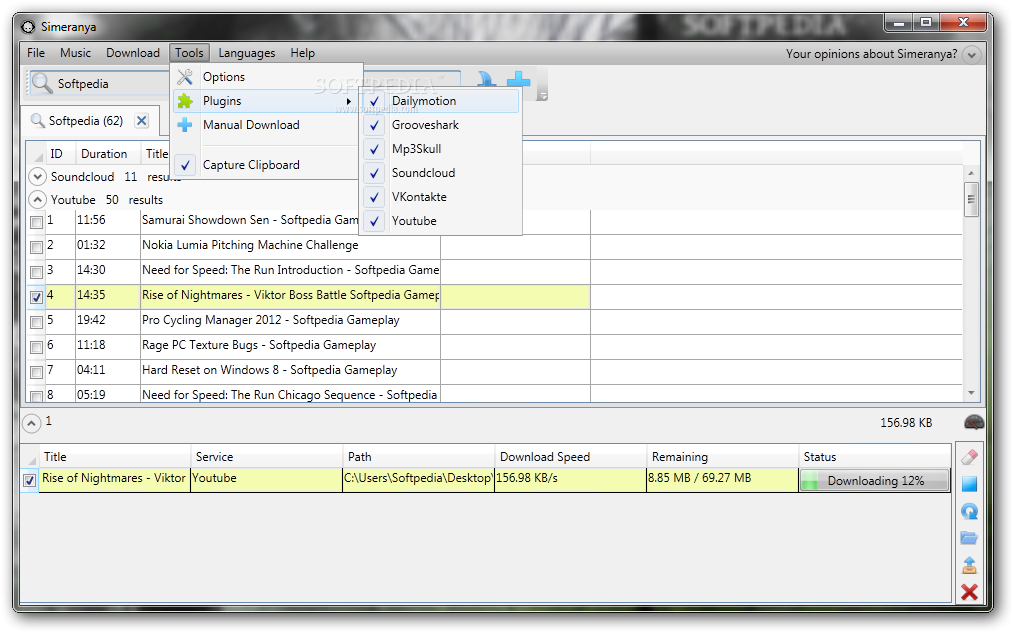Check the box for Pro Cycling Manager 2012
The image size is (1014, 633).
click(x=36, y=322)
